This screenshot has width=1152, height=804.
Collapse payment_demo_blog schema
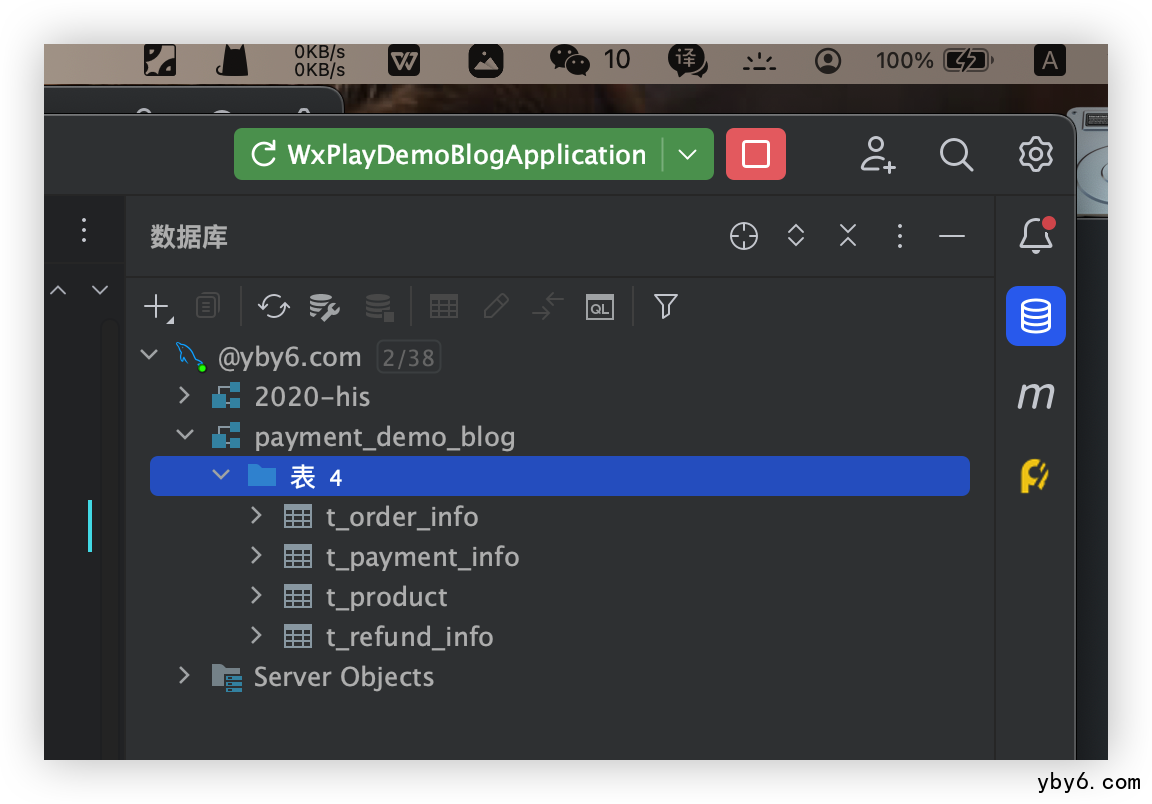click(x=185, y=435)
